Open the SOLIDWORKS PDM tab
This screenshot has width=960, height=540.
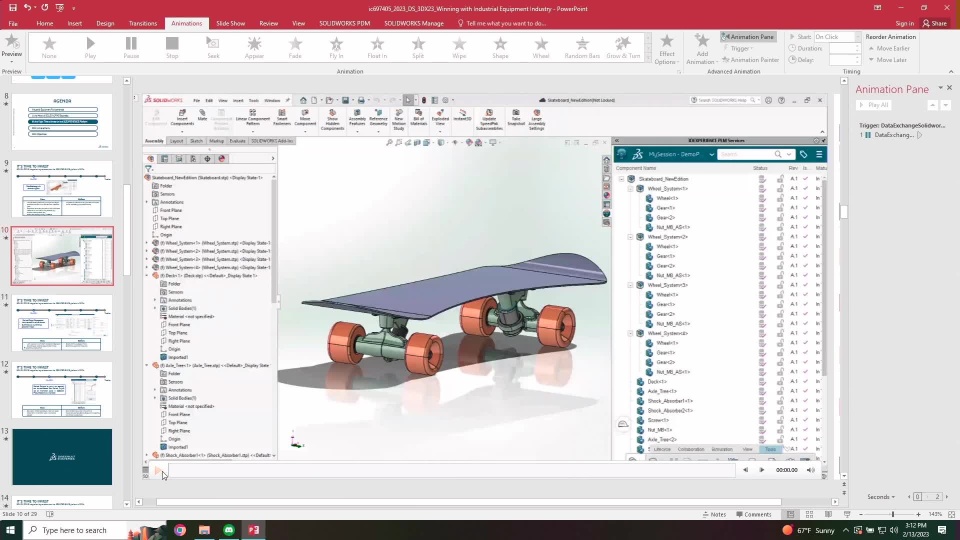[344, 23]
